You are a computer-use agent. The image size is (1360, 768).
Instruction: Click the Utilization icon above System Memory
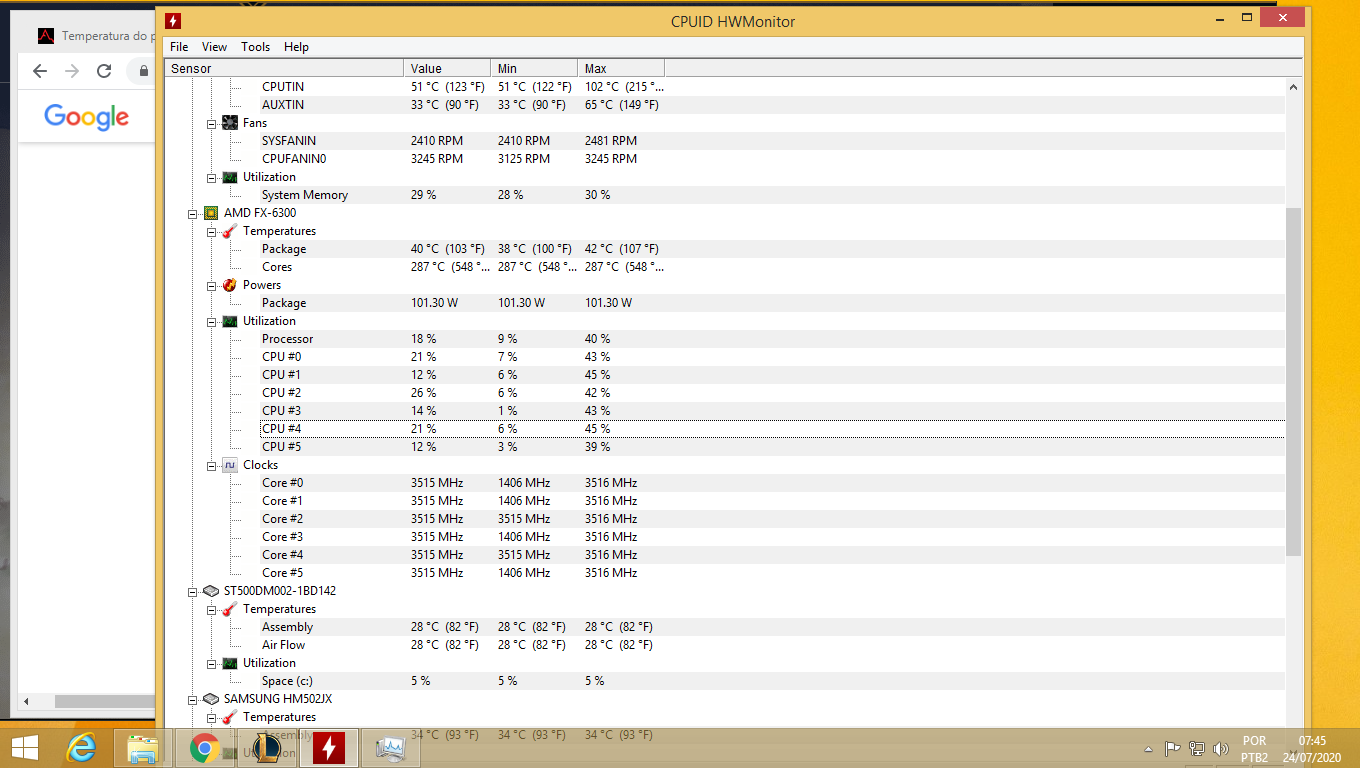click(x=230, y=177)
